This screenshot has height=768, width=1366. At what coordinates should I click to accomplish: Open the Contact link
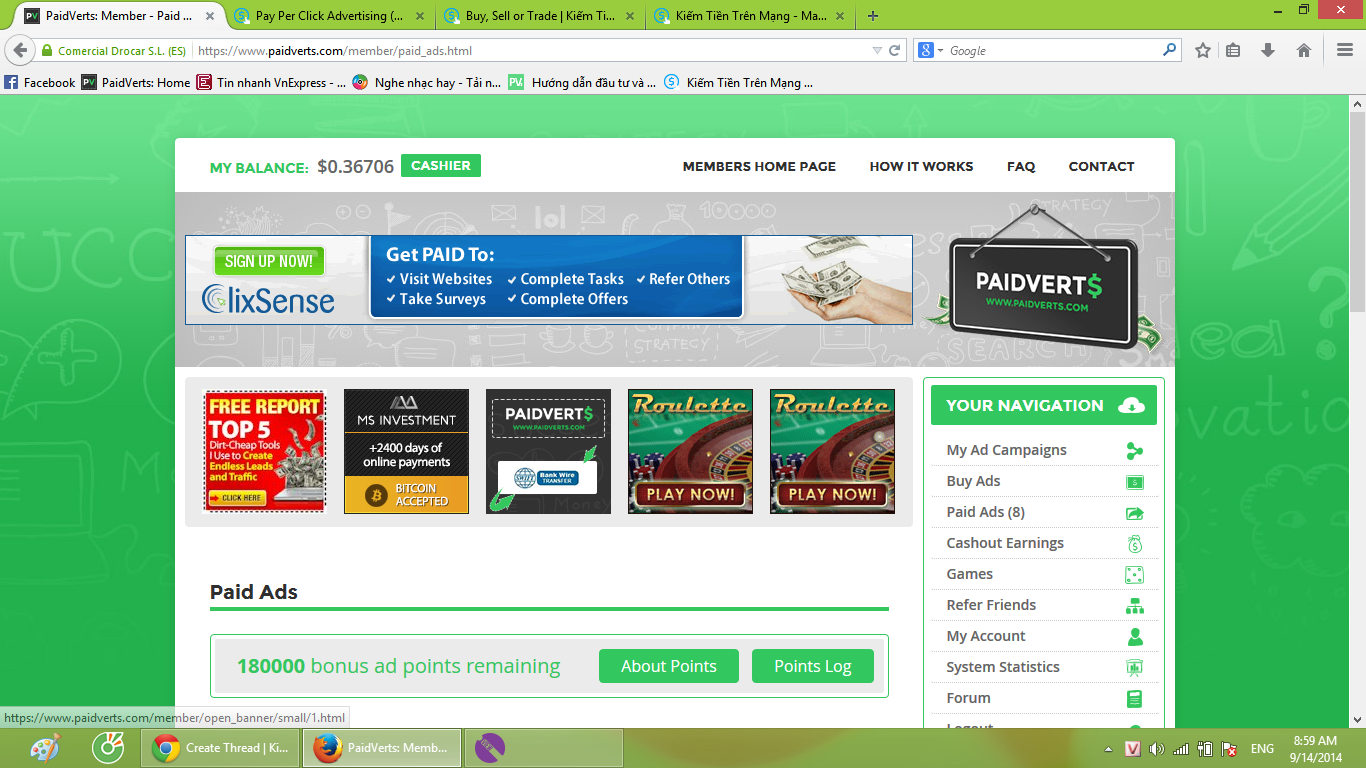tap(1101, 167)
